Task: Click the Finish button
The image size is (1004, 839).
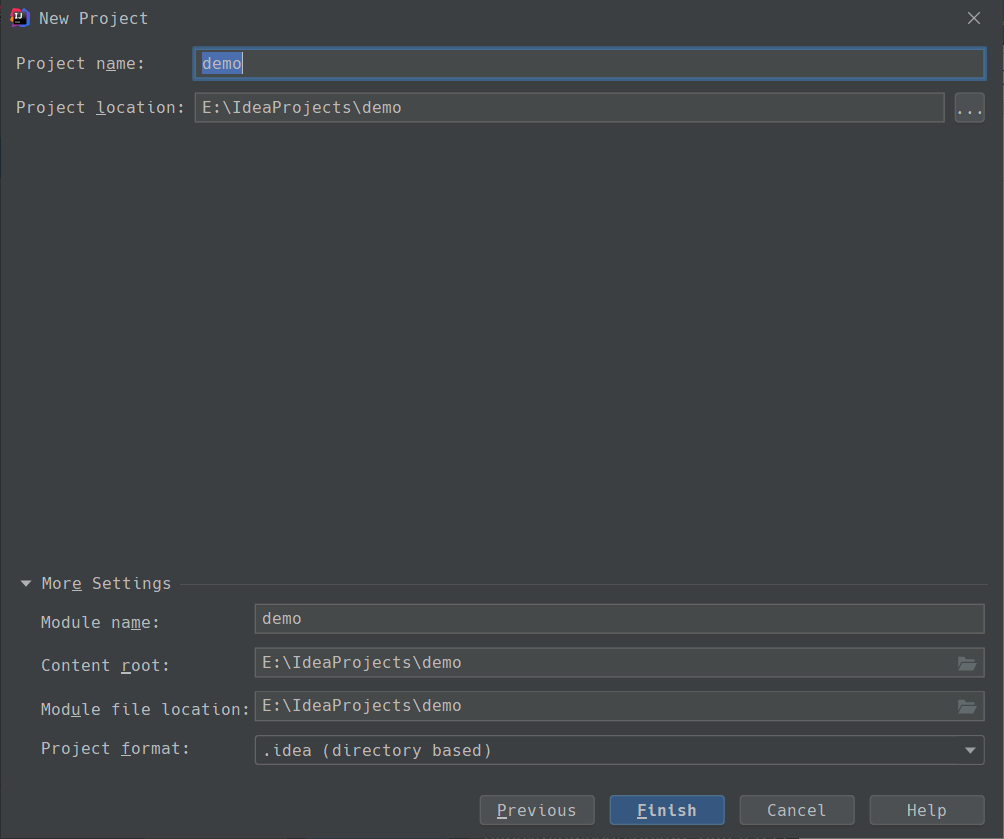Action: 667,810
